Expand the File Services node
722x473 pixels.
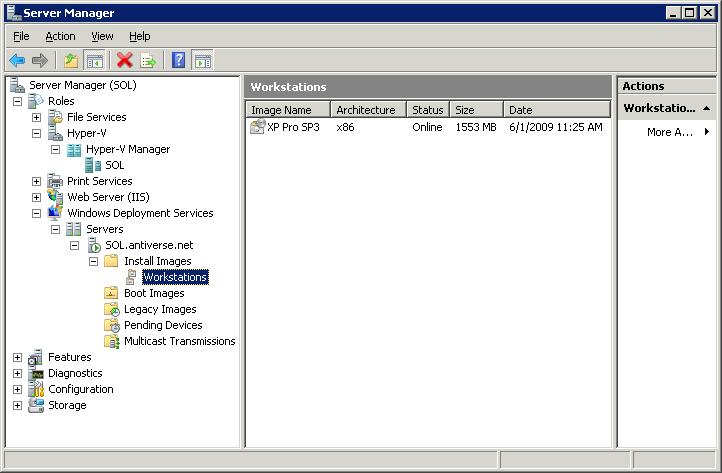(36, 117)
